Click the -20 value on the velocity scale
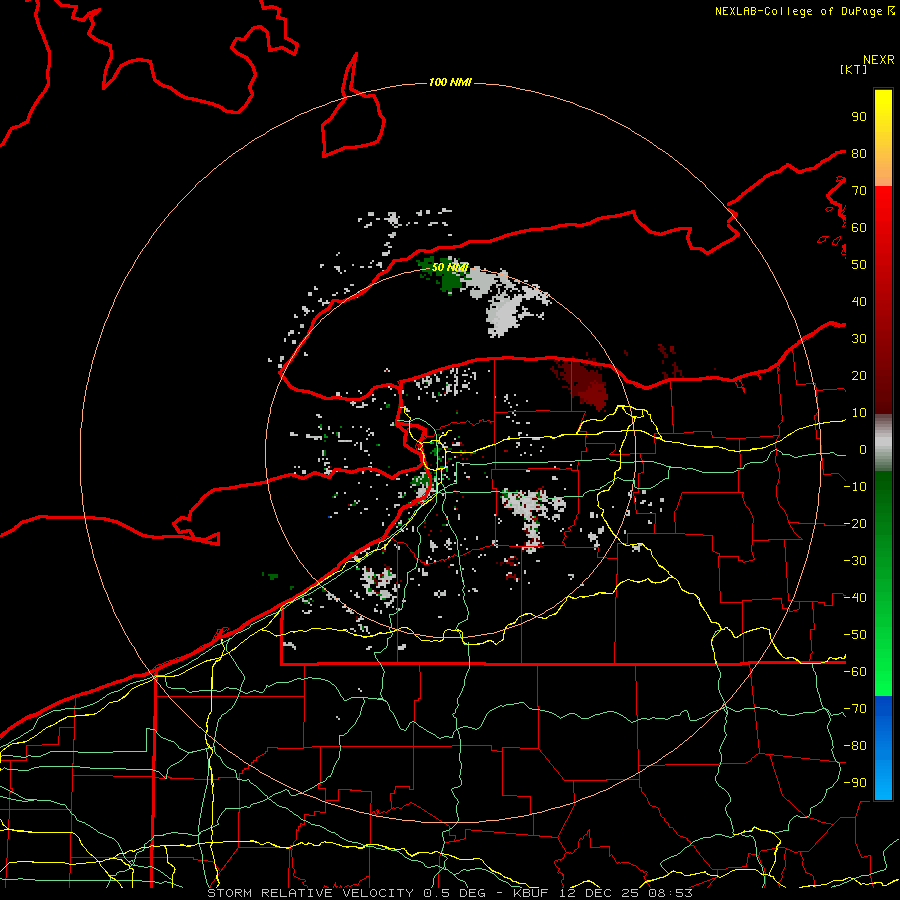 [x=855, y=524]
